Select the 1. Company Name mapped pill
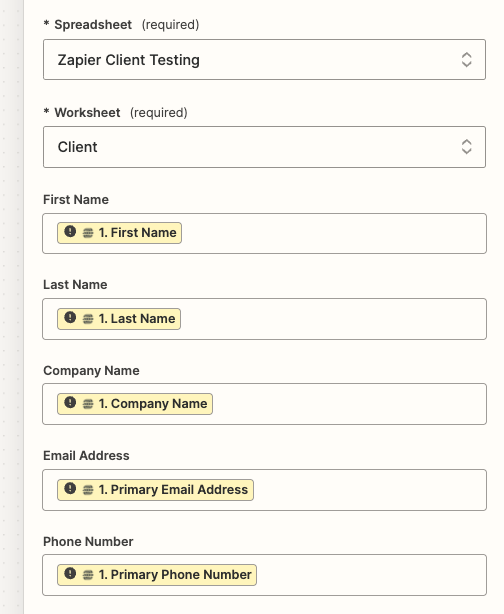 pos(135,404)
